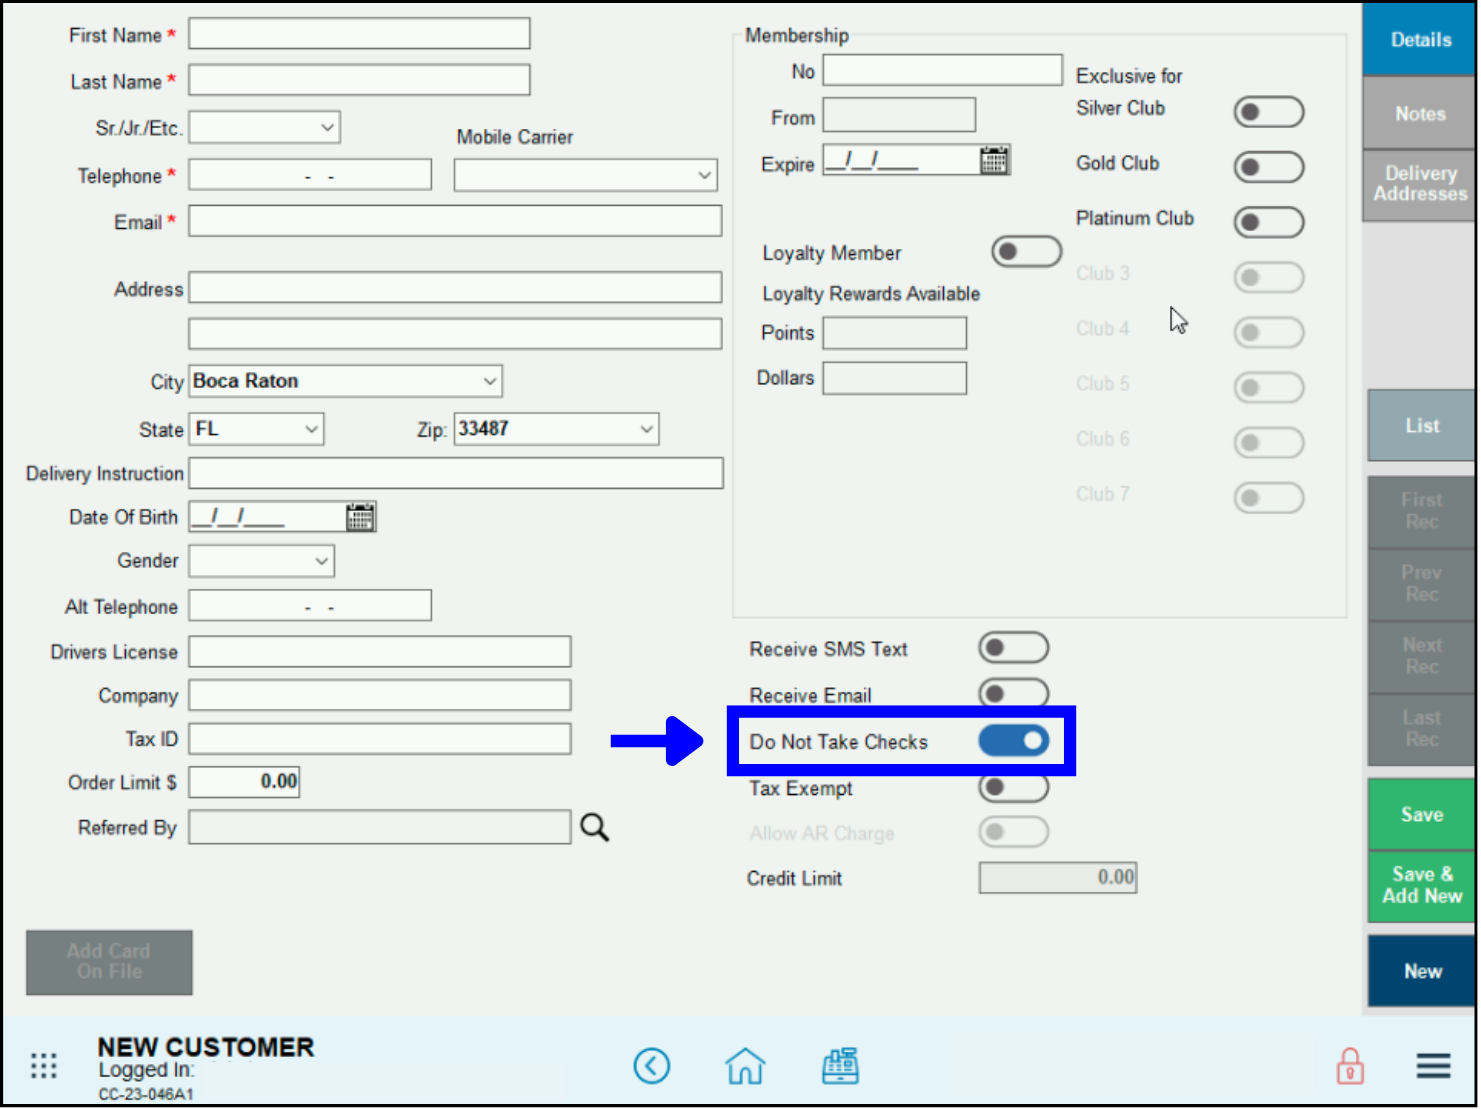The image size is (1481, 1109).
Task: Click the First Name field
Action: pos(359,33)
